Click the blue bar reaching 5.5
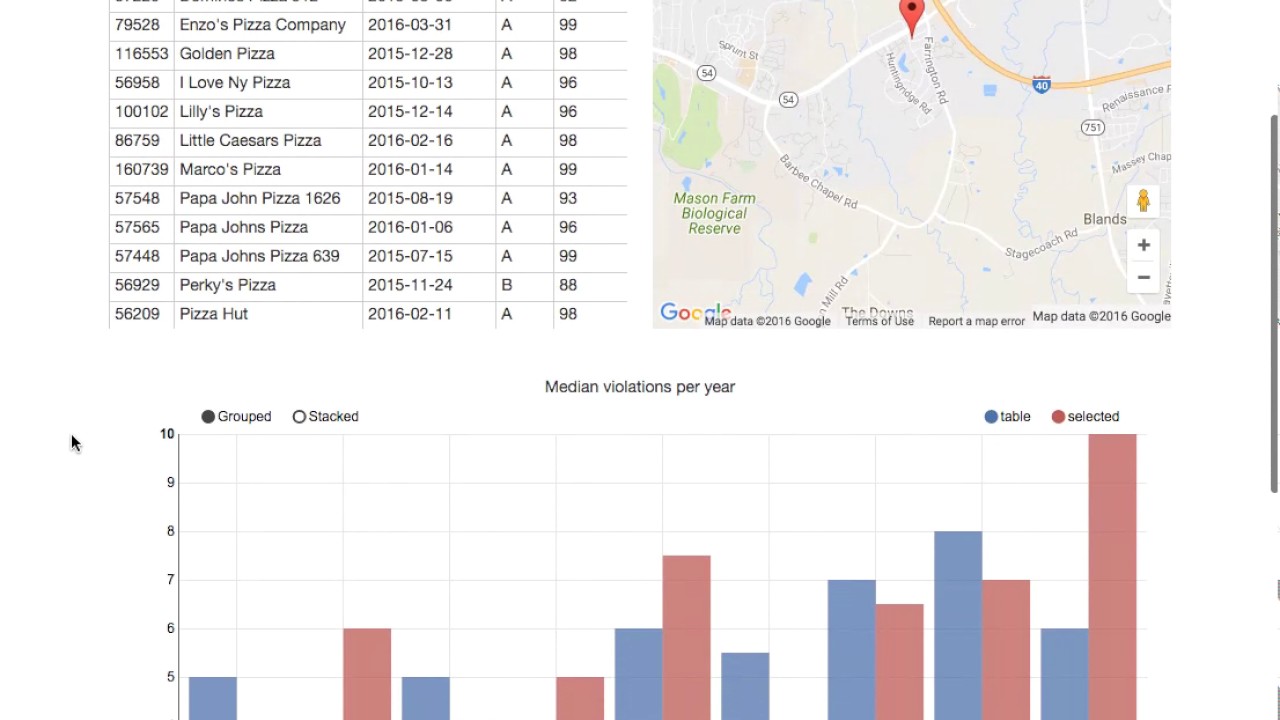 pos(745,686)
